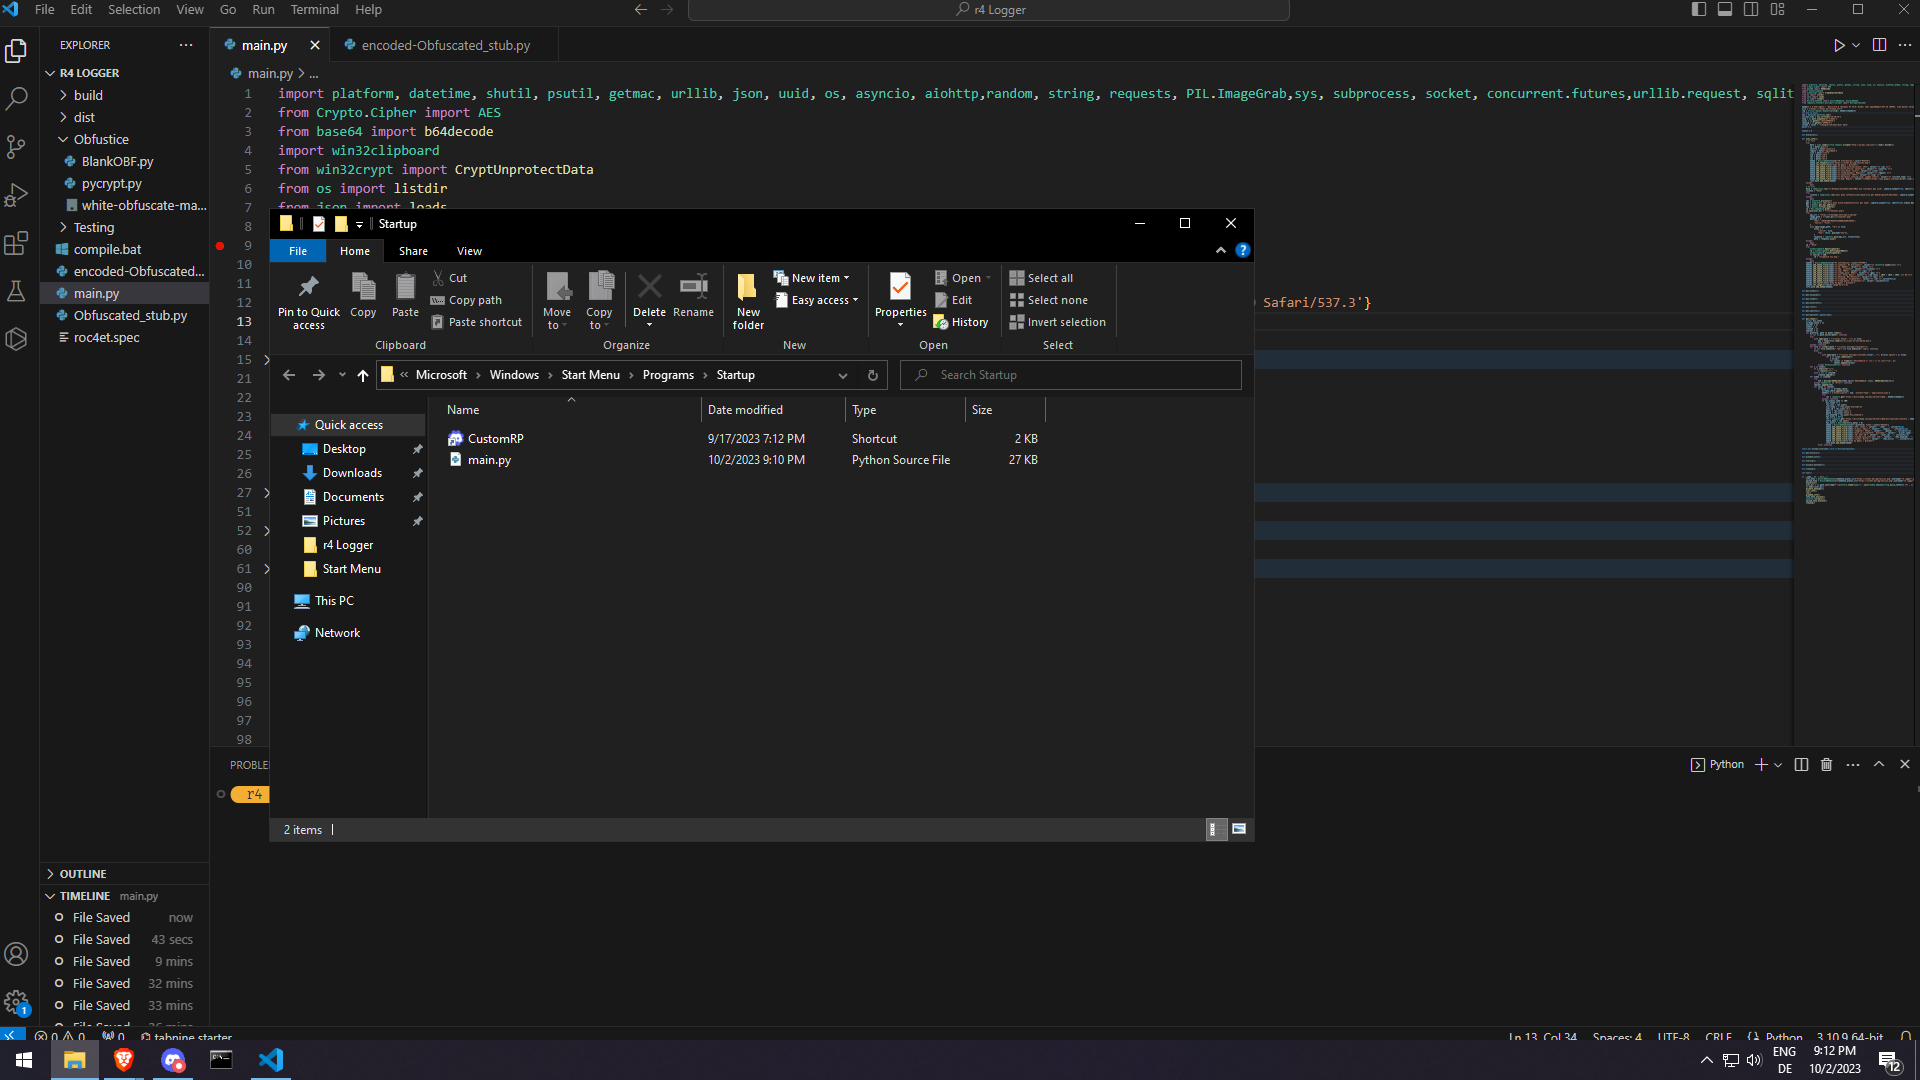The image size is (1920, 1080).
Task: Open Downloads in the Quick access pane
Action: [x=352, y=473]
